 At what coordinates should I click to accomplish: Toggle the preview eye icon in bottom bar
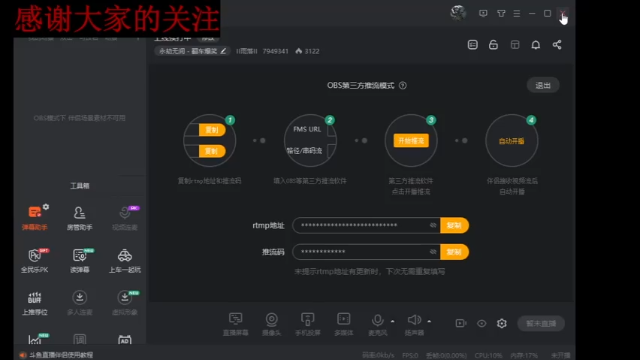[x=482, y=323]
